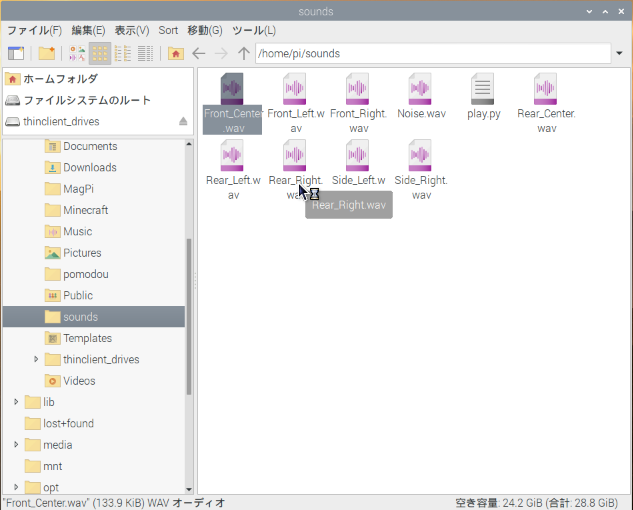Click free space status 空き容量 24.2 GiB
This screenshot has width=633, height=510.
[537, 503]
